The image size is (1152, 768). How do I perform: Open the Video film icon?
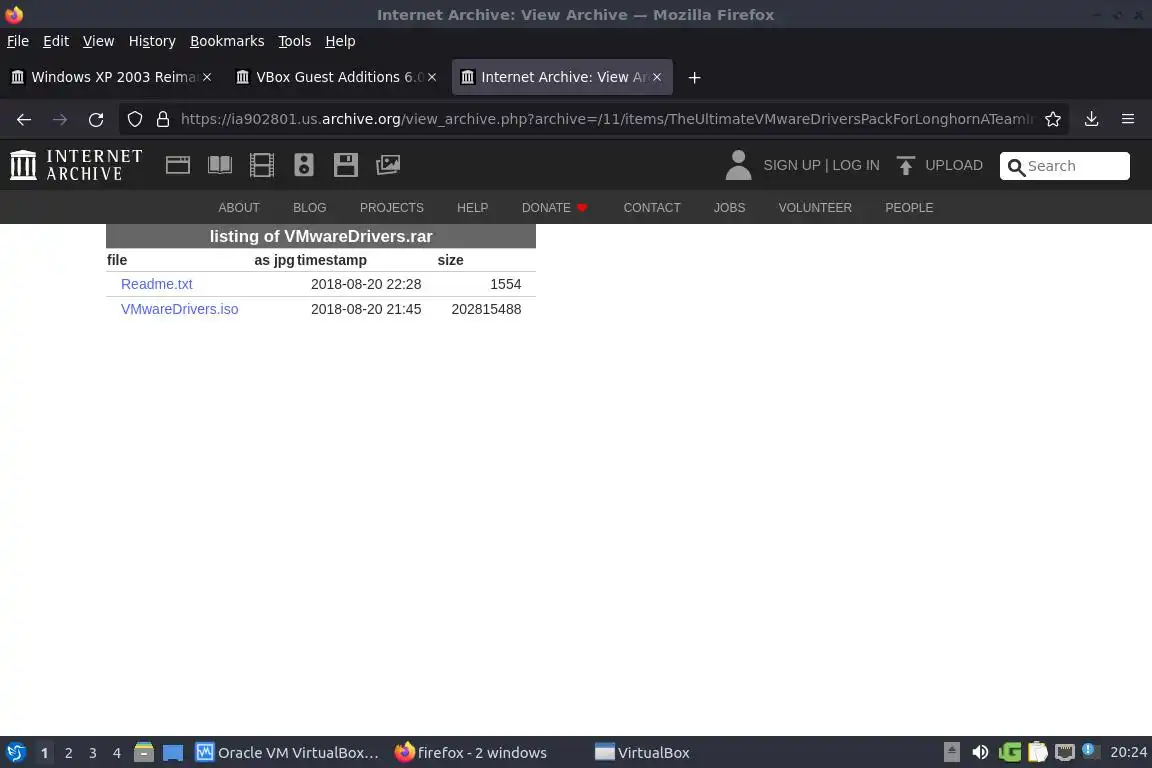point(262,165)
